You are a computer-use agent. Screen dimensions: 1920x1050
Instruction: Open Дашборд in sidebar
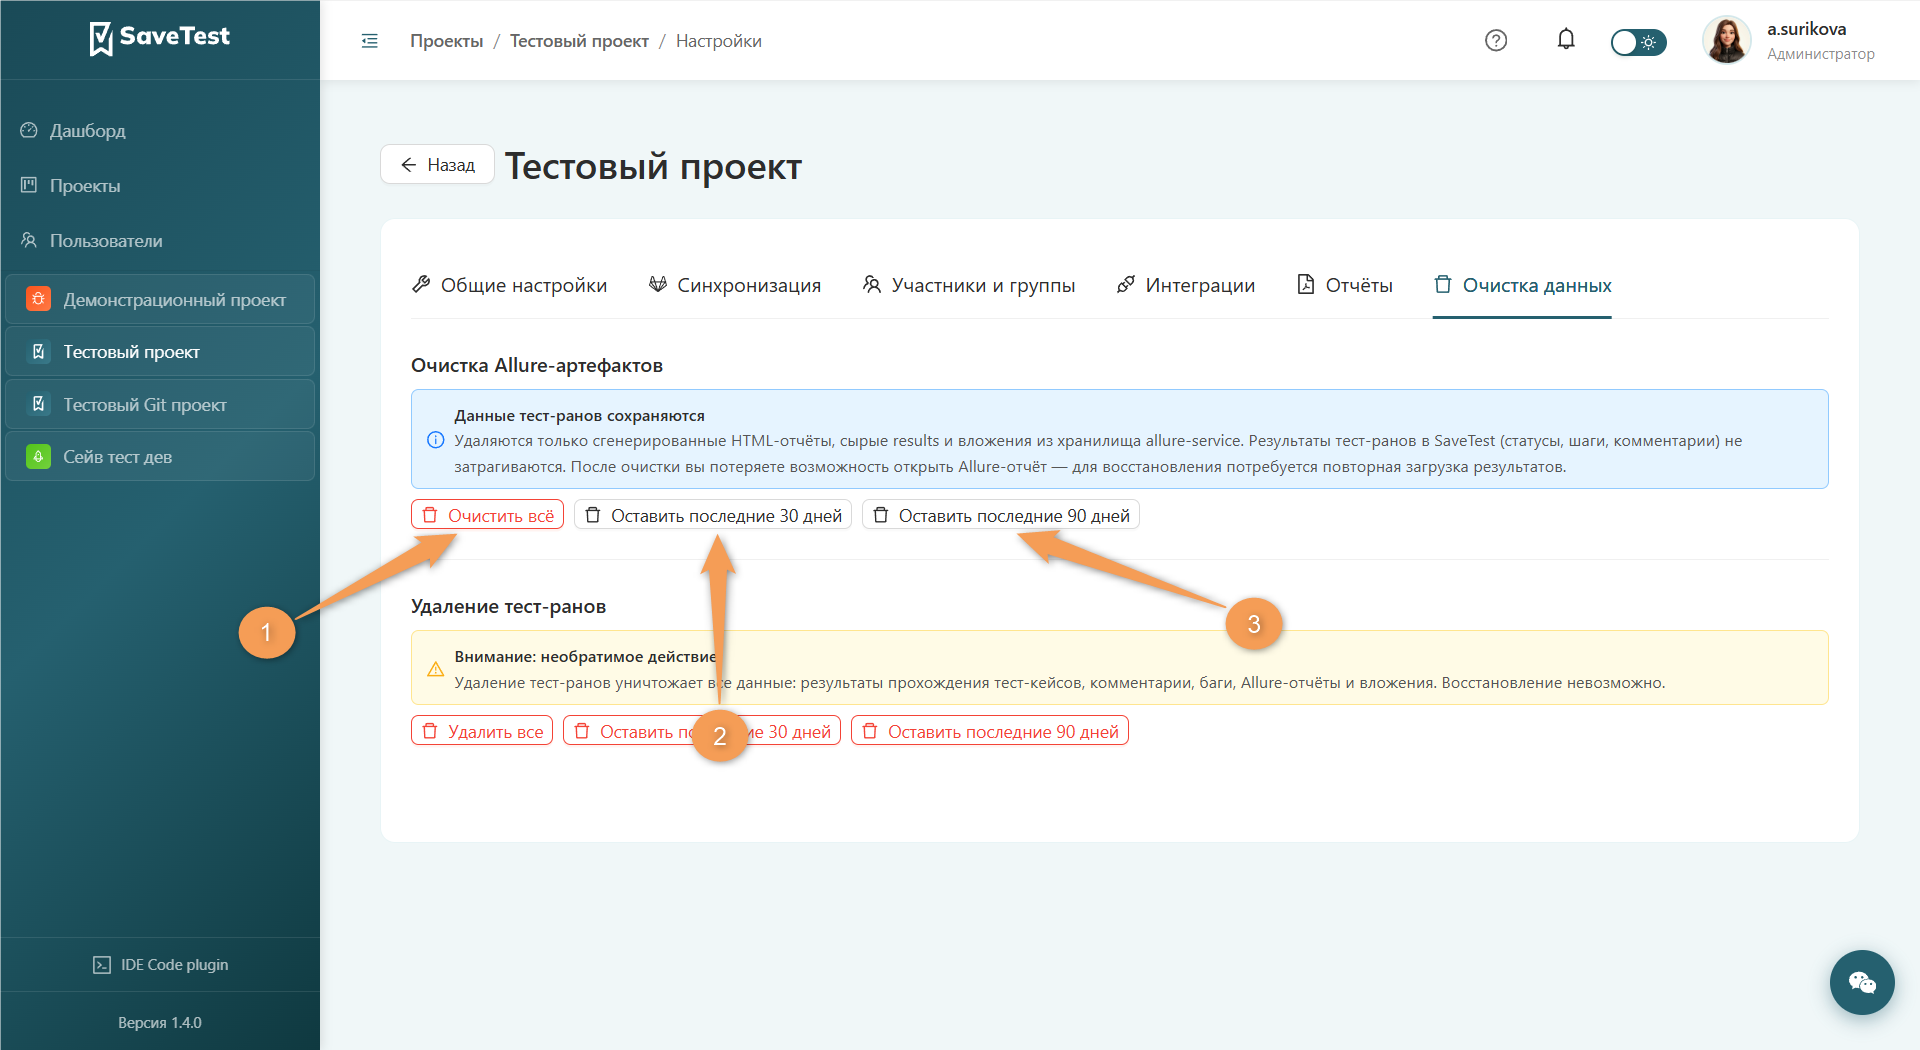coord(87,131)
